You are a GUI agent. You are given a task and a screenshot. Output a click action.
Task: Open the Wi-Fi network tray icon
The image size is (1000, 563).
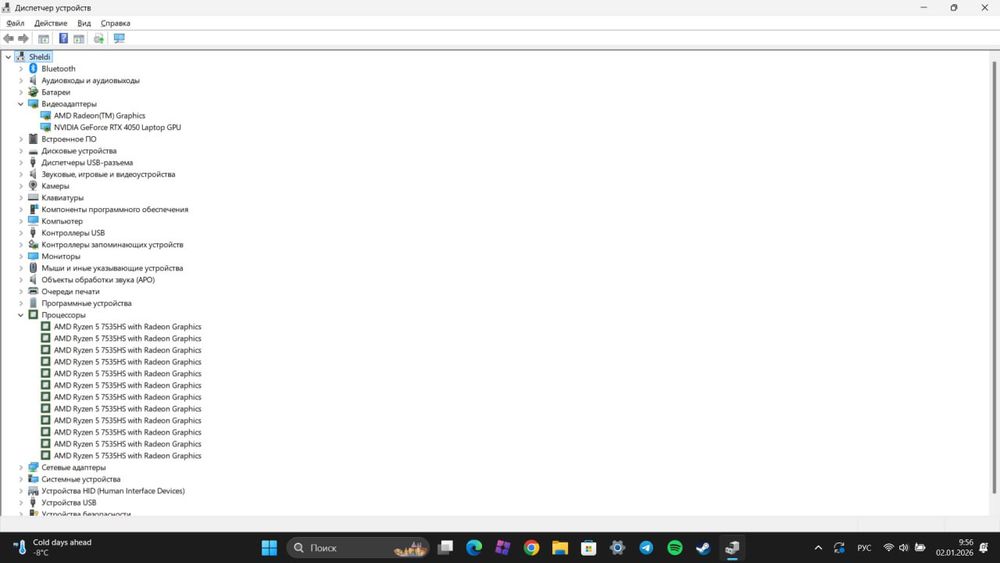tap(888, 548)
